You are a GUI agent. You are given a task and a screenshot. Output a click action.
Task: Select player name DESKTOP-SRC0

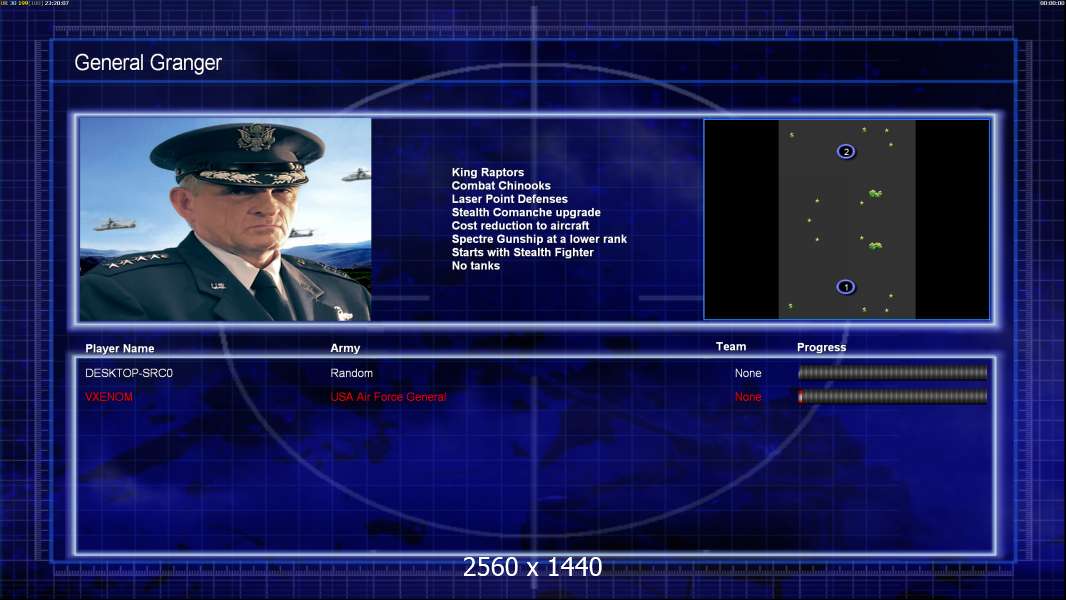pyautogui.click(x=128, y=373)
